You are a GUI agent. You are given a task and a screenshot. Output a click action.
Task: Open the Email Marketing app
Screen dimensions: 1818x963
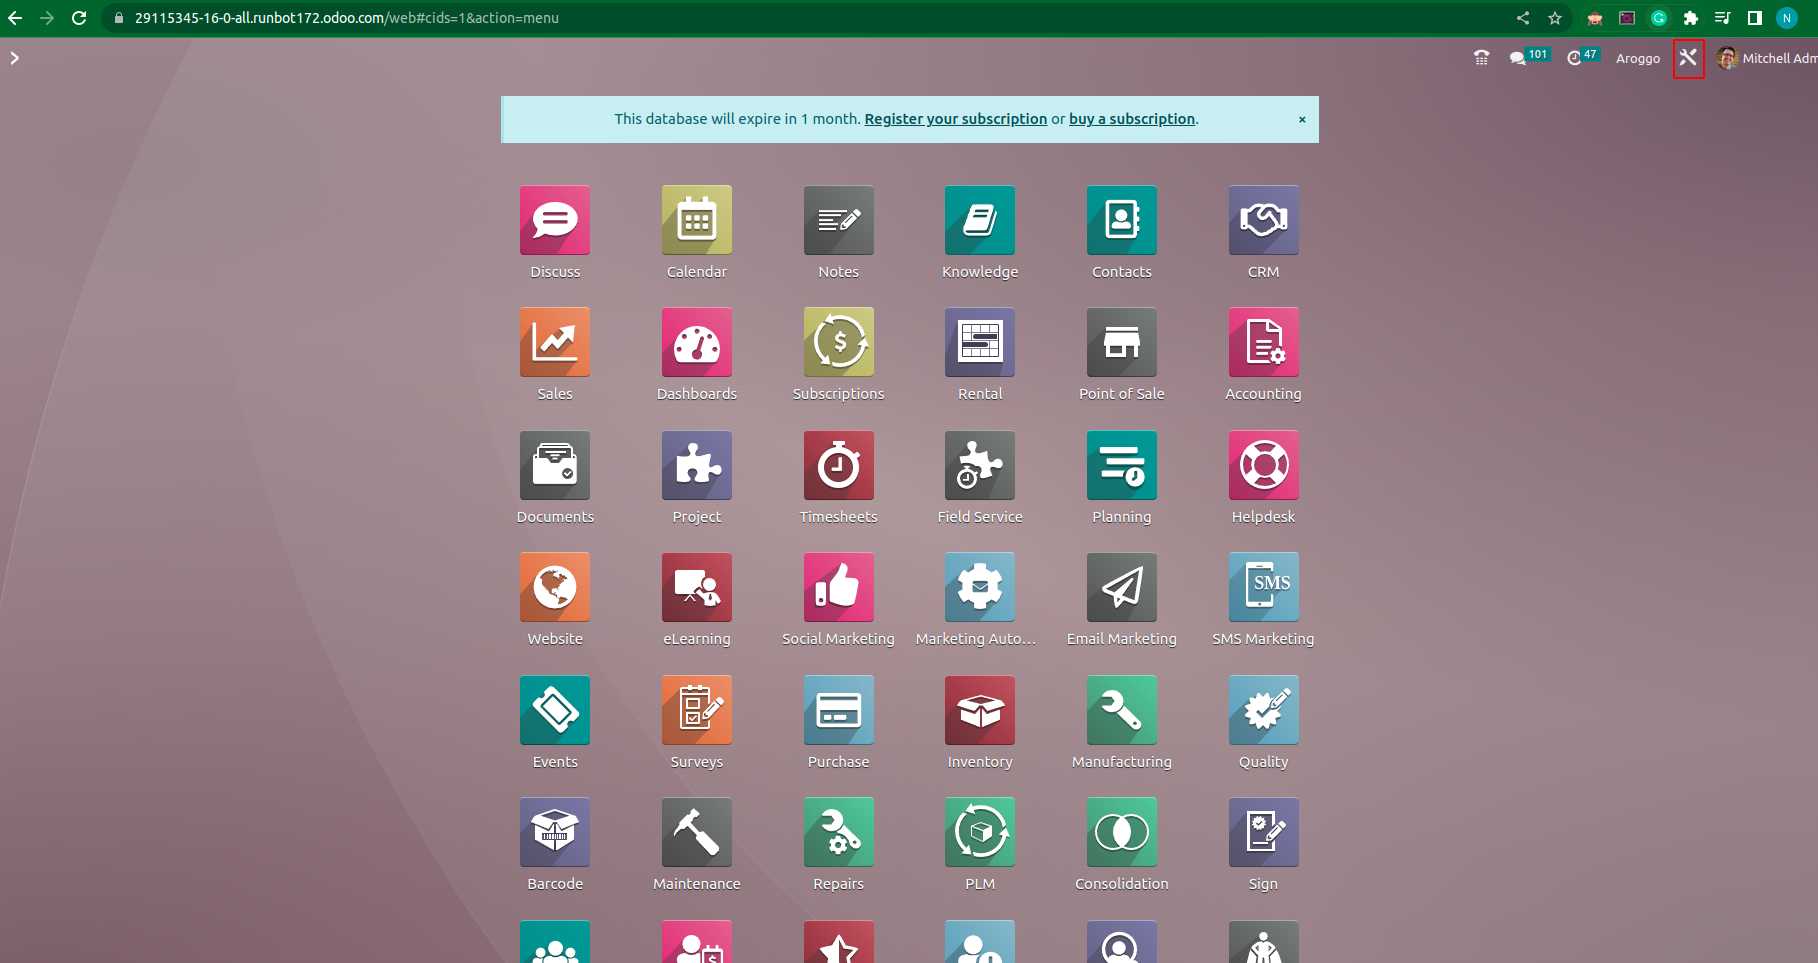tap(1122, 587)
